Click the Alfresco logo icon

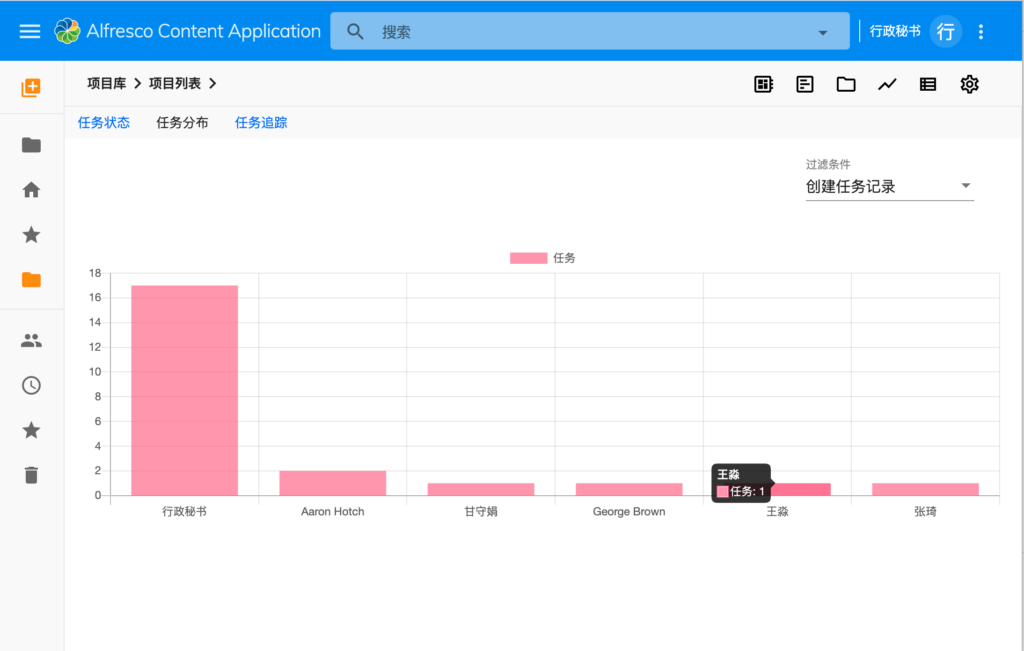[x=67, y=31]
